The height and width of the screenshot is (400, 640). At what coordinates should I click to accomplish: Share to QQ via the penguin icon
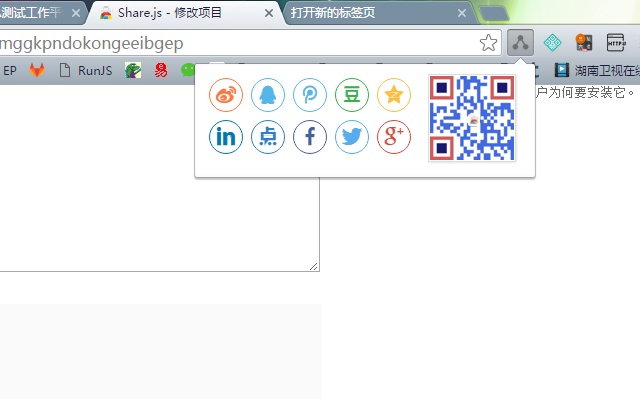coord(268,95)
